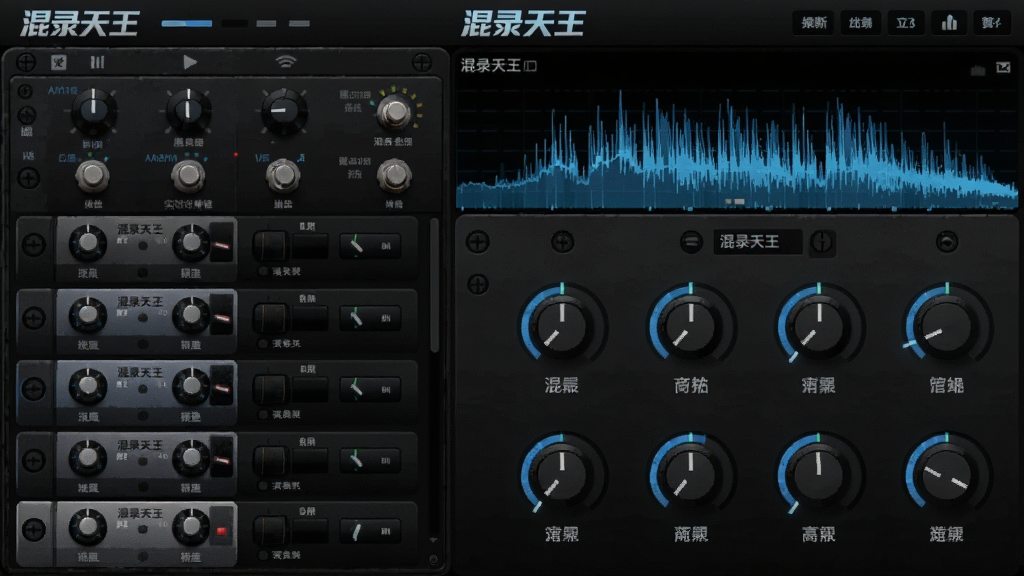The image size is (1024, 576).
Task: Click the plus-circle icon on the third channel strip
Action: click(34, 389)
